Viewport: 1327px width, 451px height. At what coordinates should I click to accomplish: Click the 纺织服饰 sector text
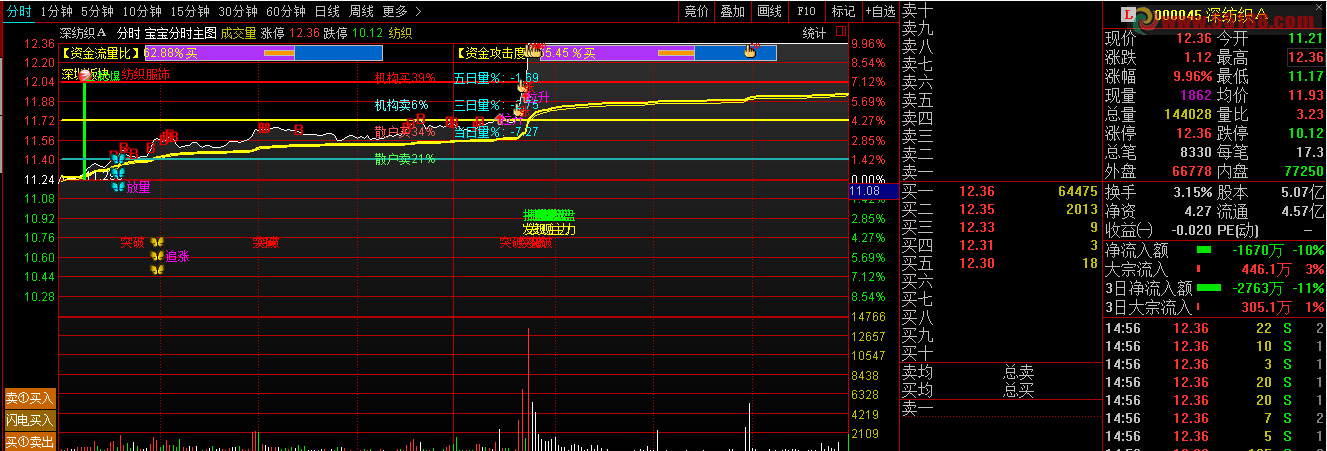point(145,75)
